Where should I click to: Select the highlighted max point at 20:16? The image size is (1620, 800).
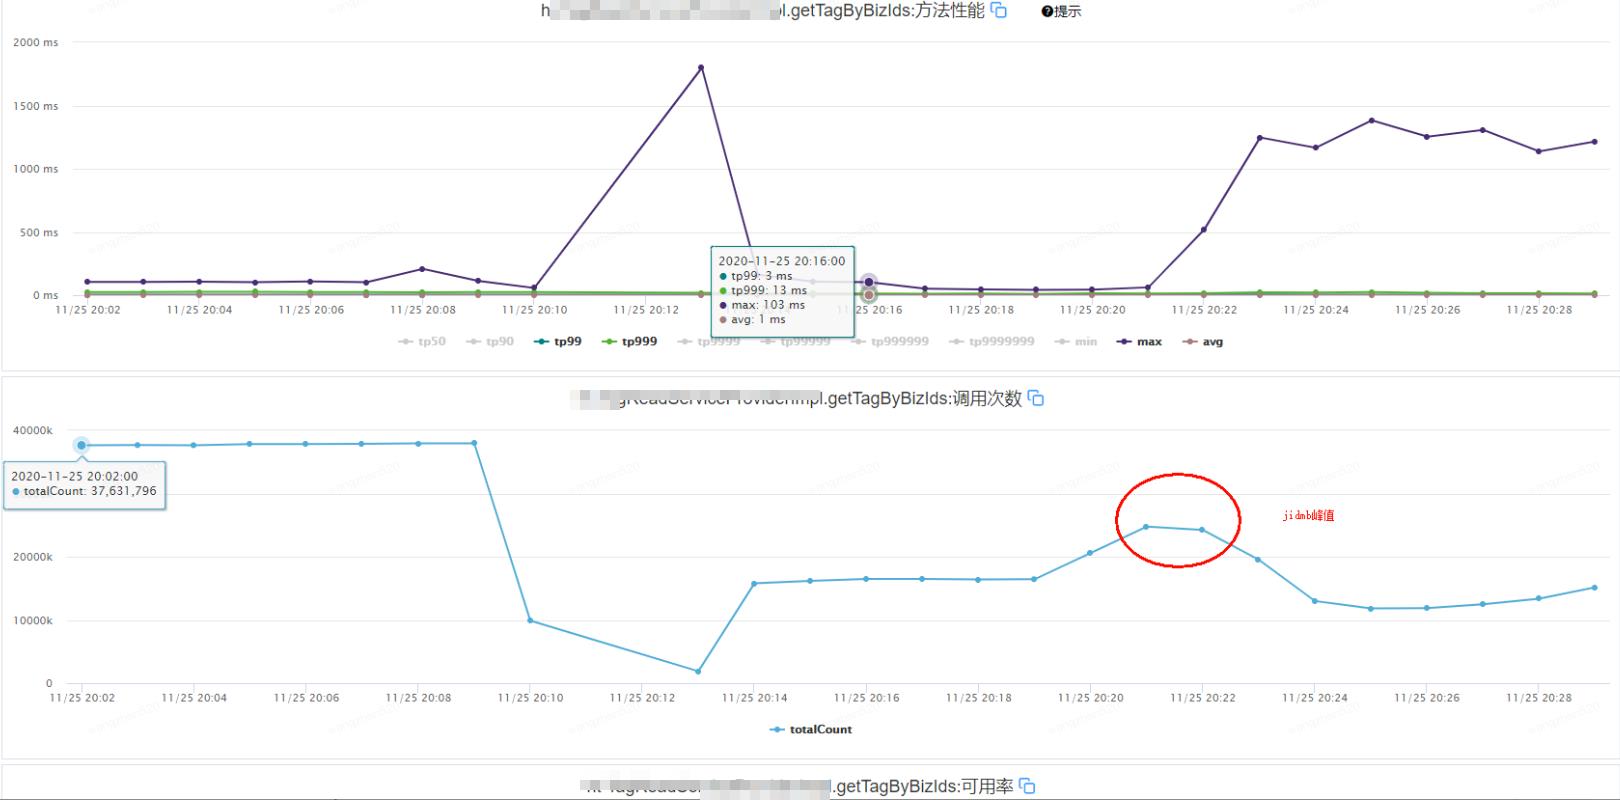(869, 282)
